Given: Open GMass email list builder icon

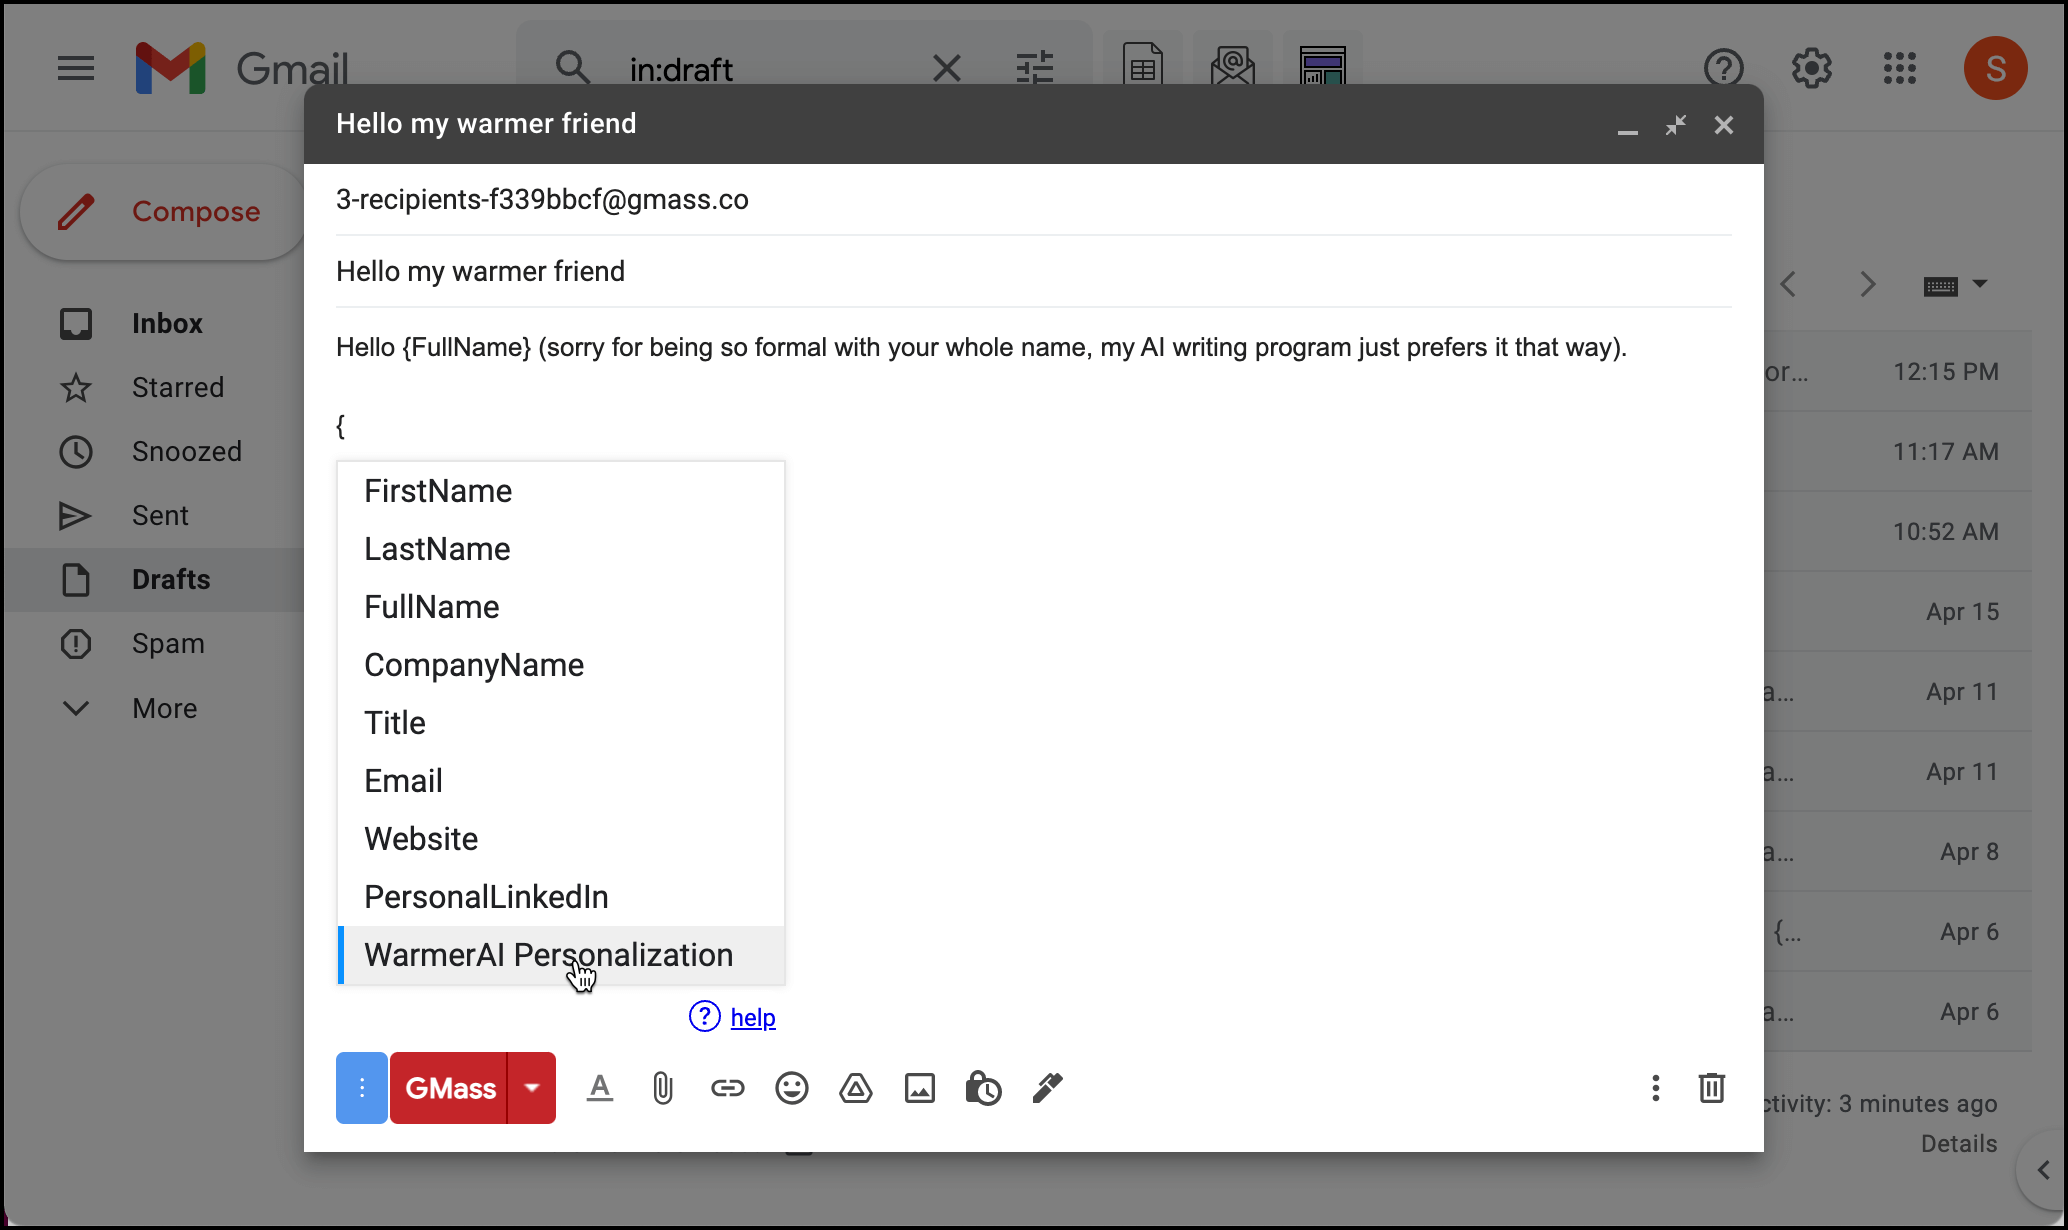Looking at the screenshot, I should [x=1233, y=66].
